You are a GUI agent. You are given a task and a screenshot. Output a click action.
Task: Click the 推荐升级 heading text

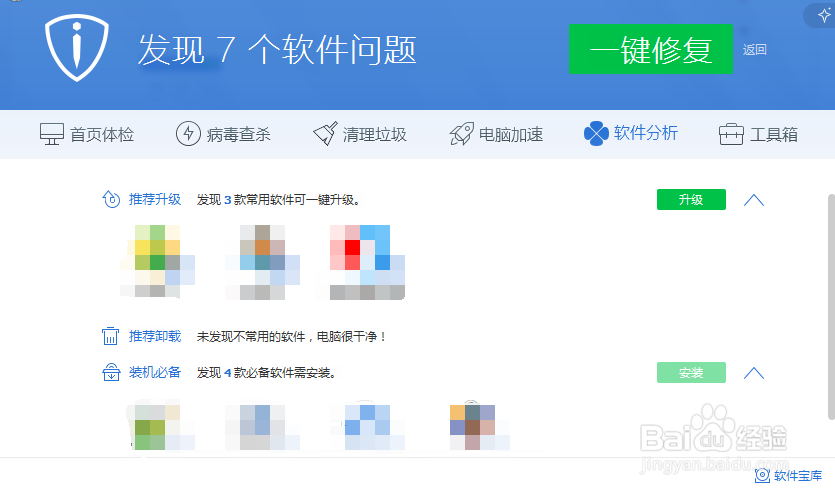pos(155,200)
